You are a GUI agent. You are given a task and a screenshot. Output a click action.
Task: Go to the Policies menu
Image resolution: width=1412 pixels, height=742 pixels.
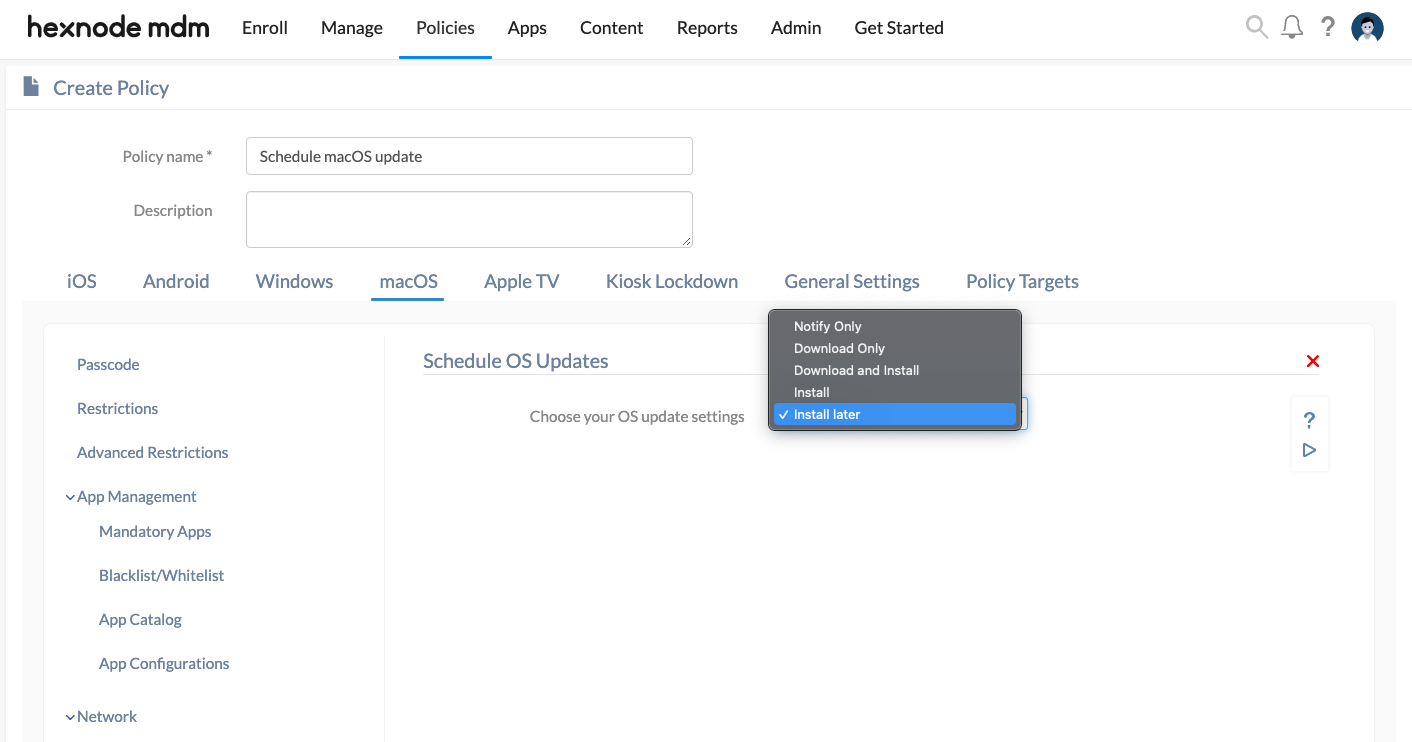tap(445, 28)
